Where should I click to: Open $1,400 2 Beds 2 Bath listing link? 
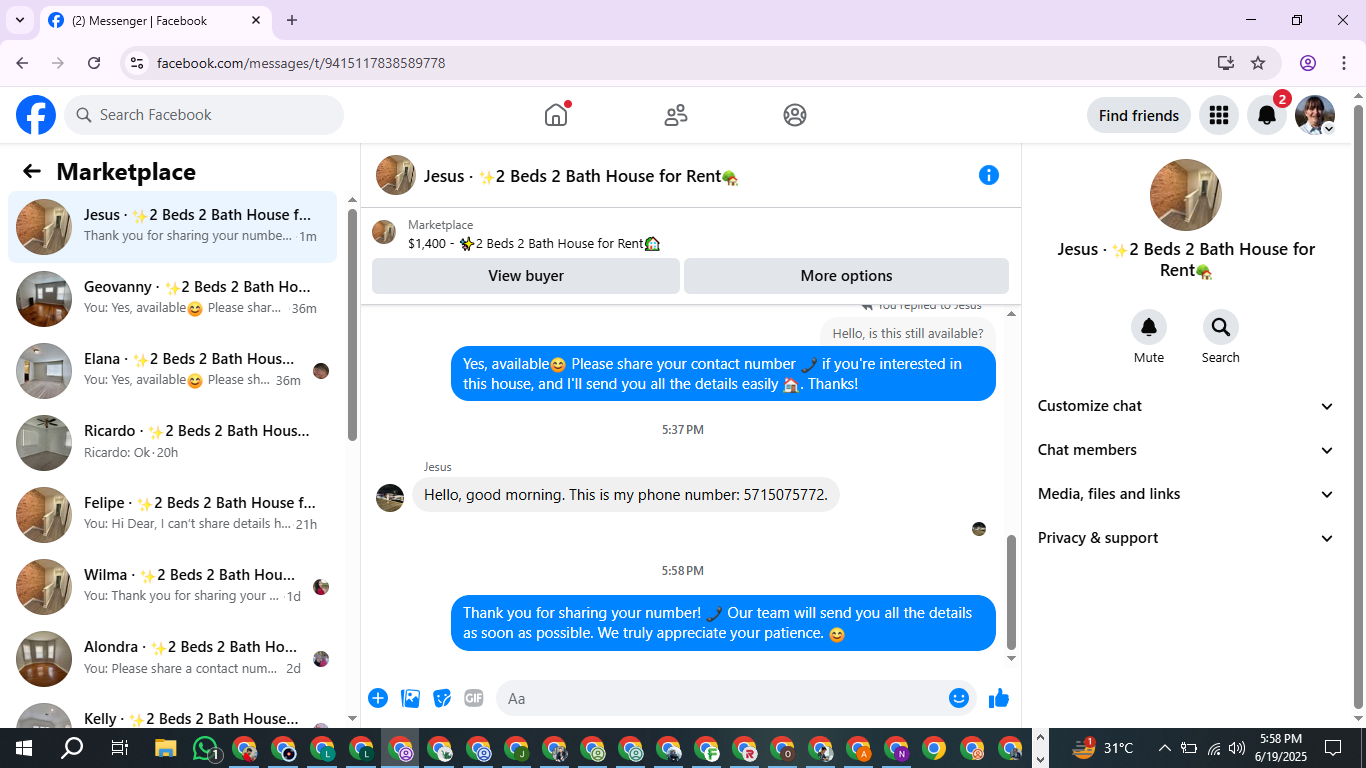(534, 243)
